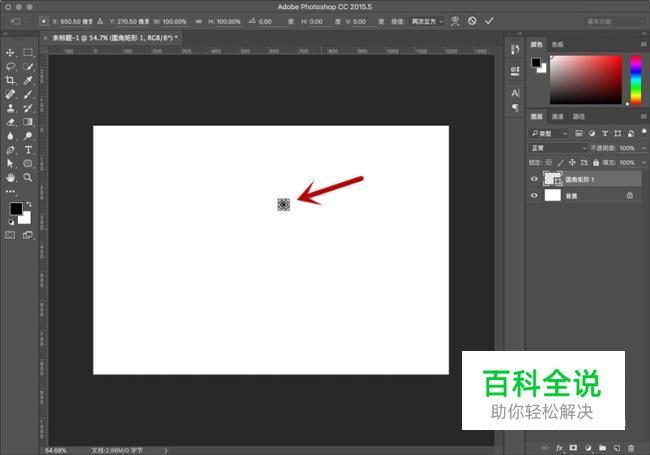Image resolution: width=650 pixels, height=455 pixels.
Task: Toggle filter for pixel layers
Action: tap(579, 133)
